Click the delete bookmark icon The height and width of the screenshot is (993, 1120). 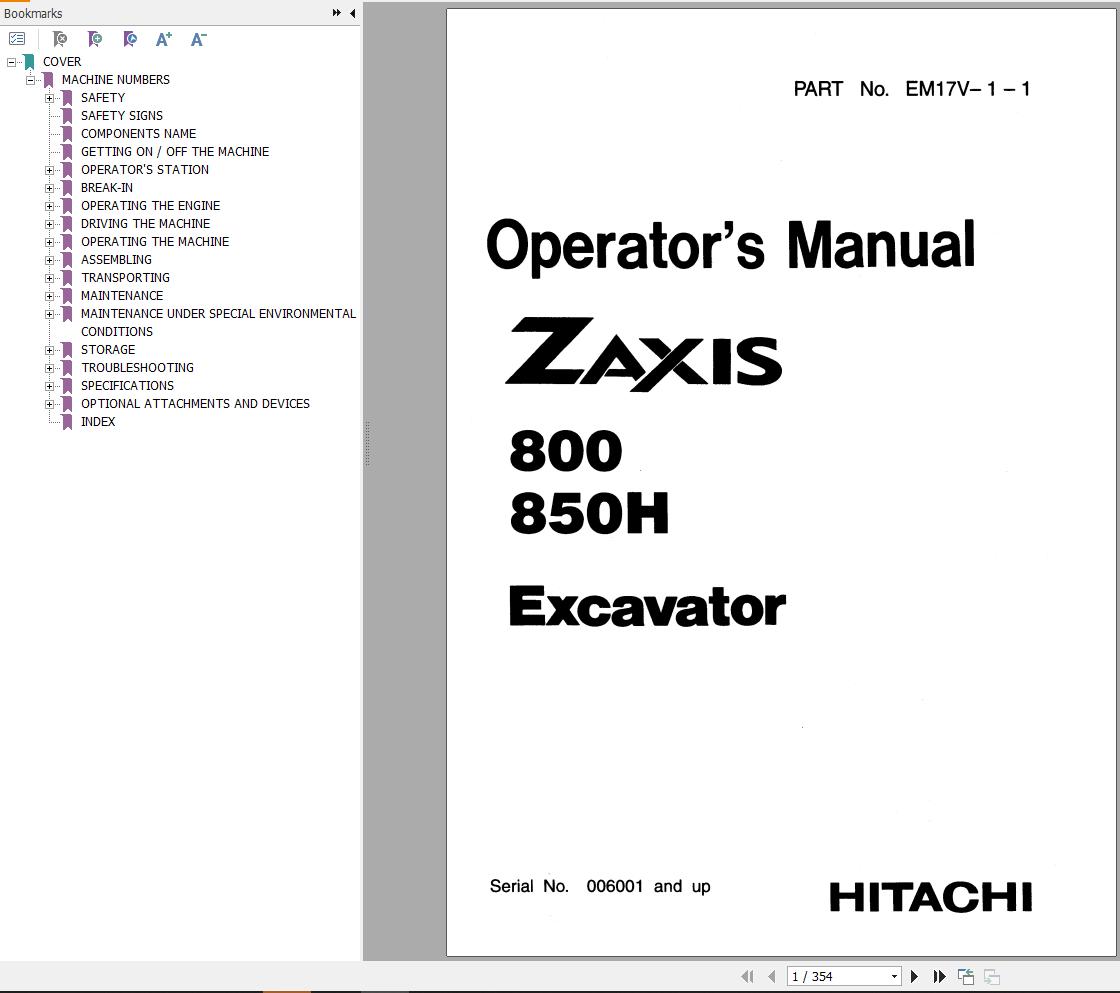click(x=60, y=39)
